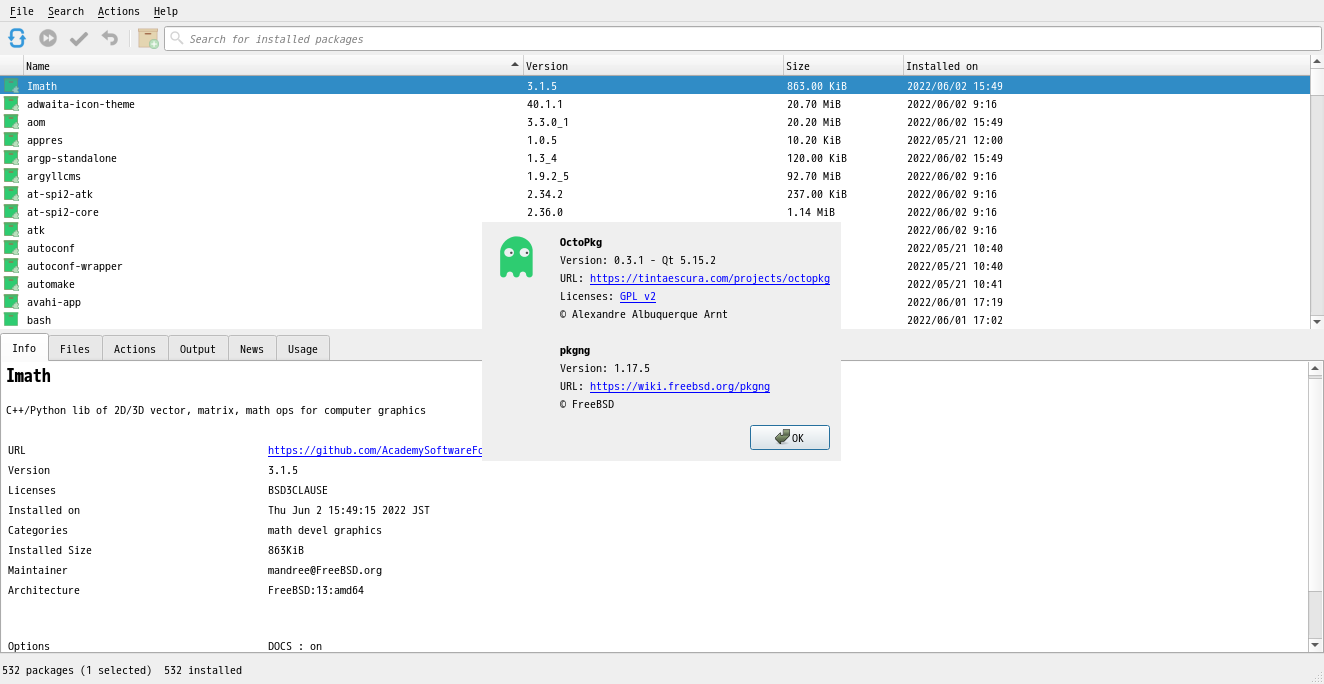This screenshot has height=684, width=1324.
Task: Click the package icon next to appres
Action: pos(11,140)
